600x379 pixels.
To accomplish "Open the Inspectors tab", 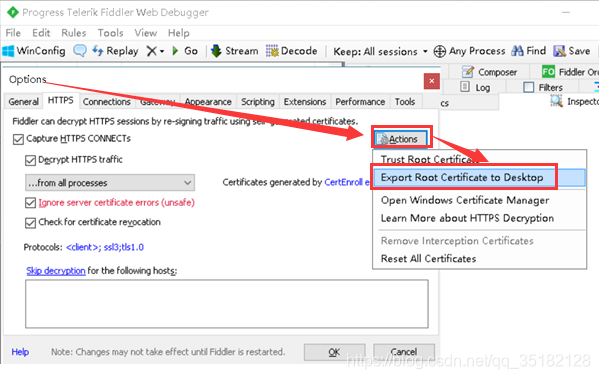I will tap(574, 101).
